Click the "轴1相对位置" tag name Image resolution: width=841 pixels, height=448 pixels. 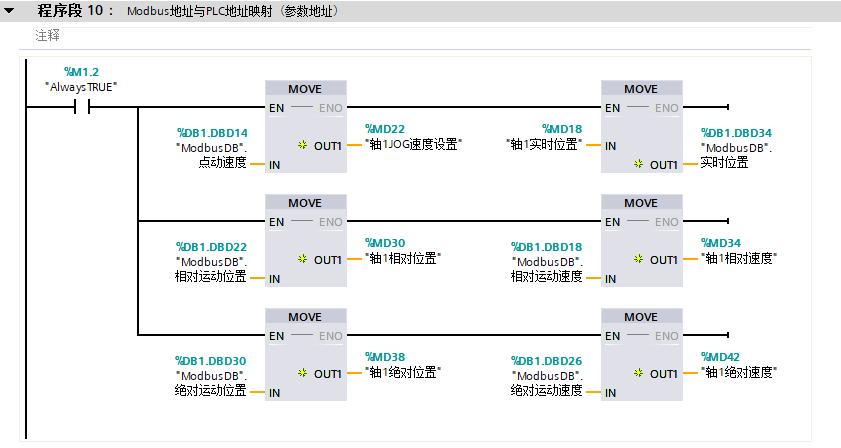point(403,258)
